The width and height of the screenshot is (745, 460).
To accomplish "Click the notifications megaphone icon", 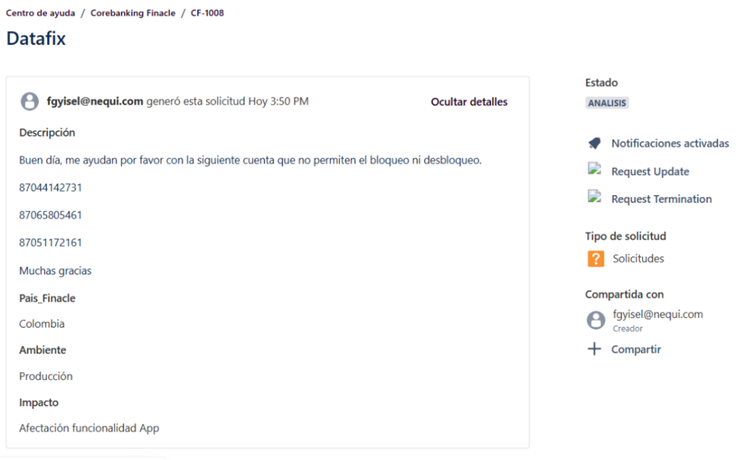I will (x=595, y=143).
